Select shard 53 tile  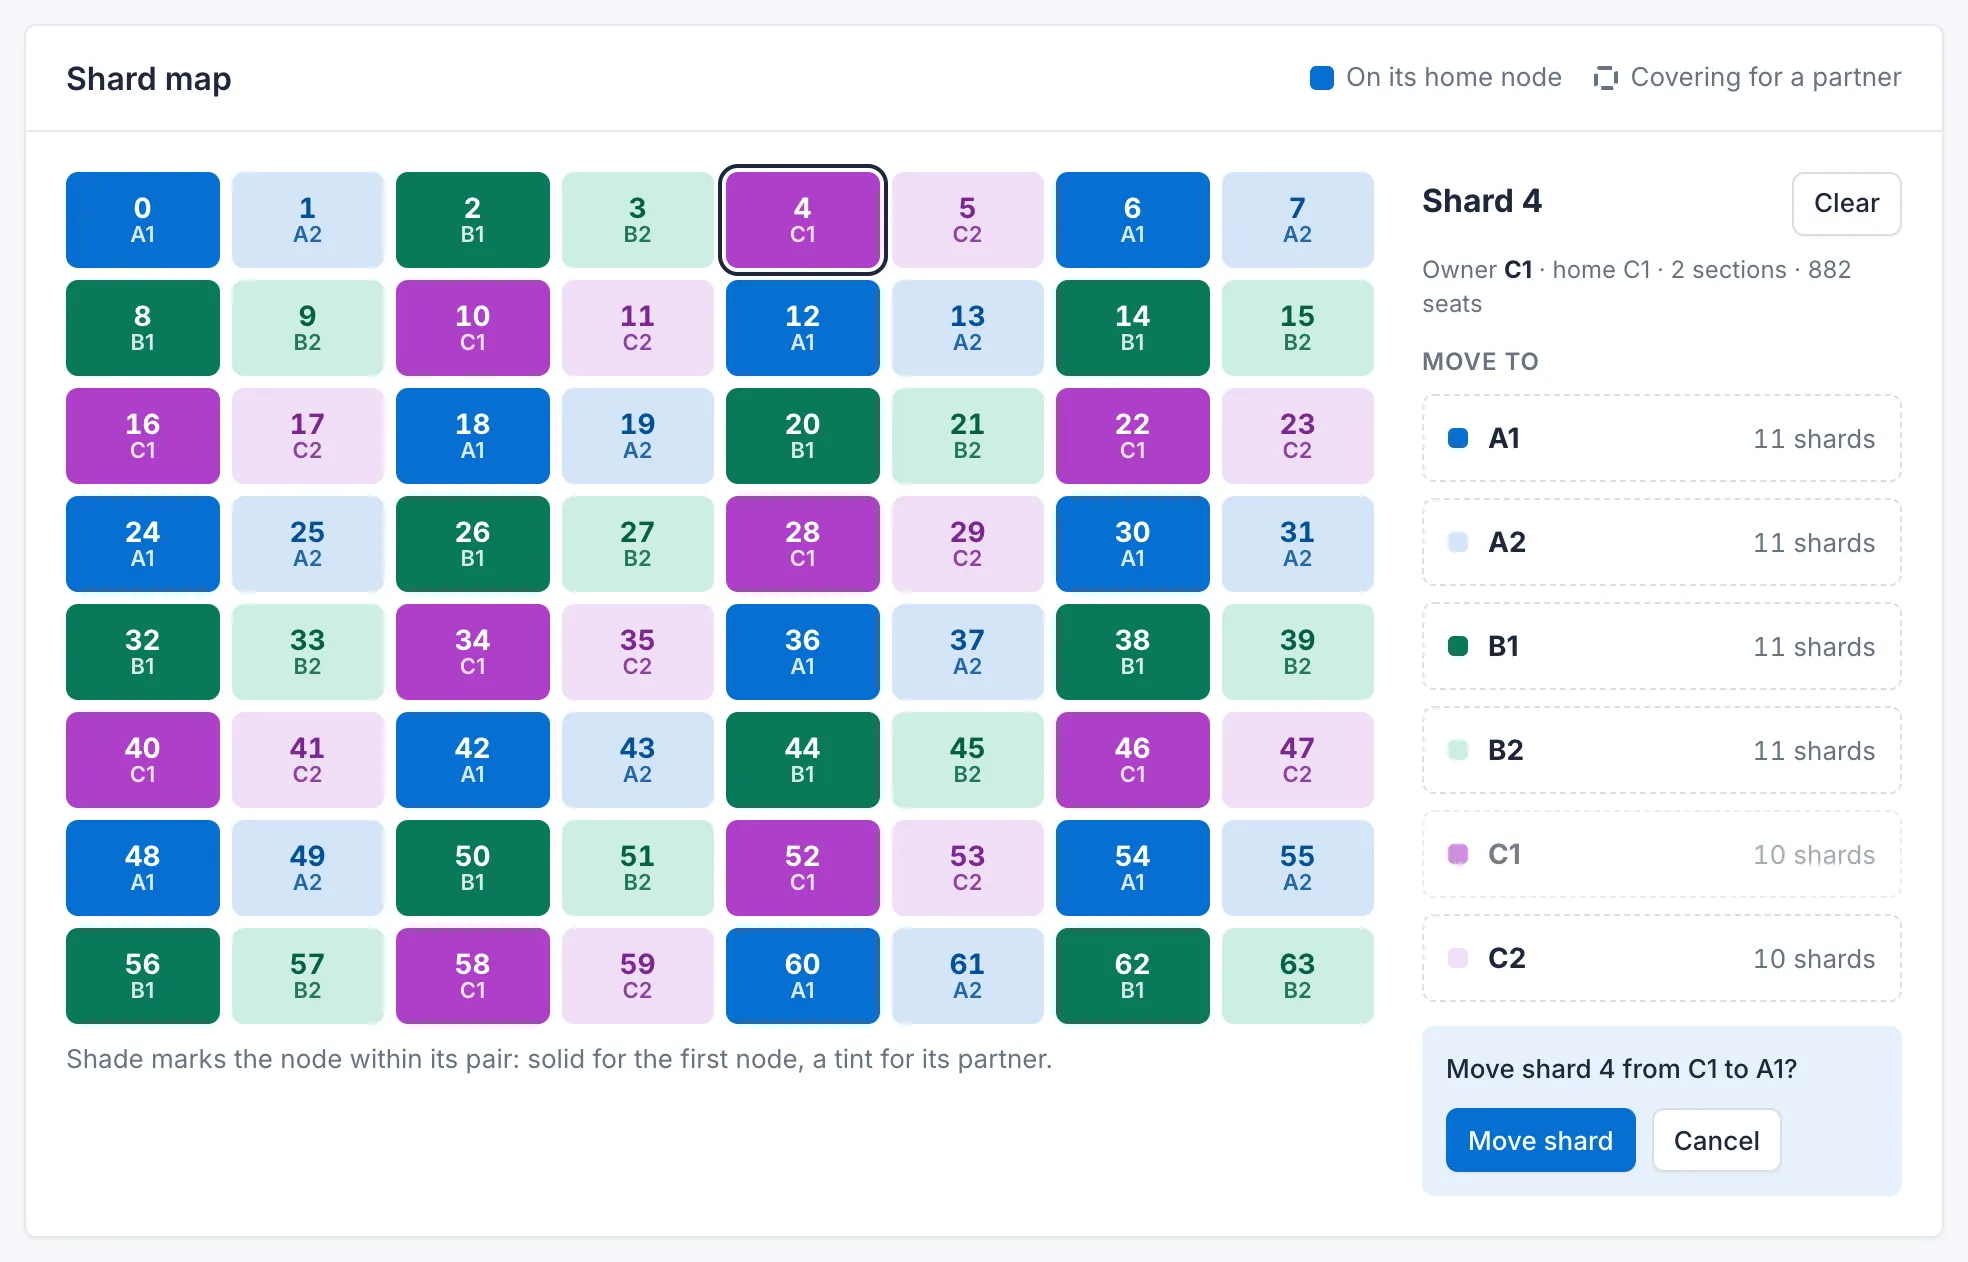[x=968, y=868]
